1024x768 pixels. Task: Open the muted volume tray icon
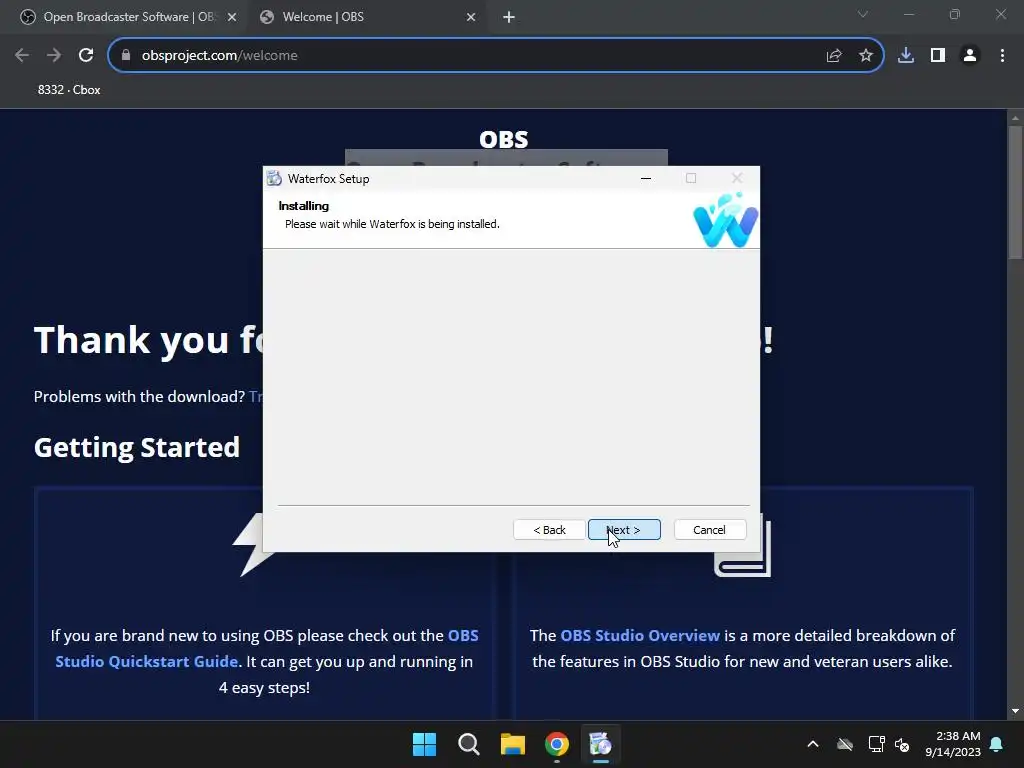tap(903, 744)
